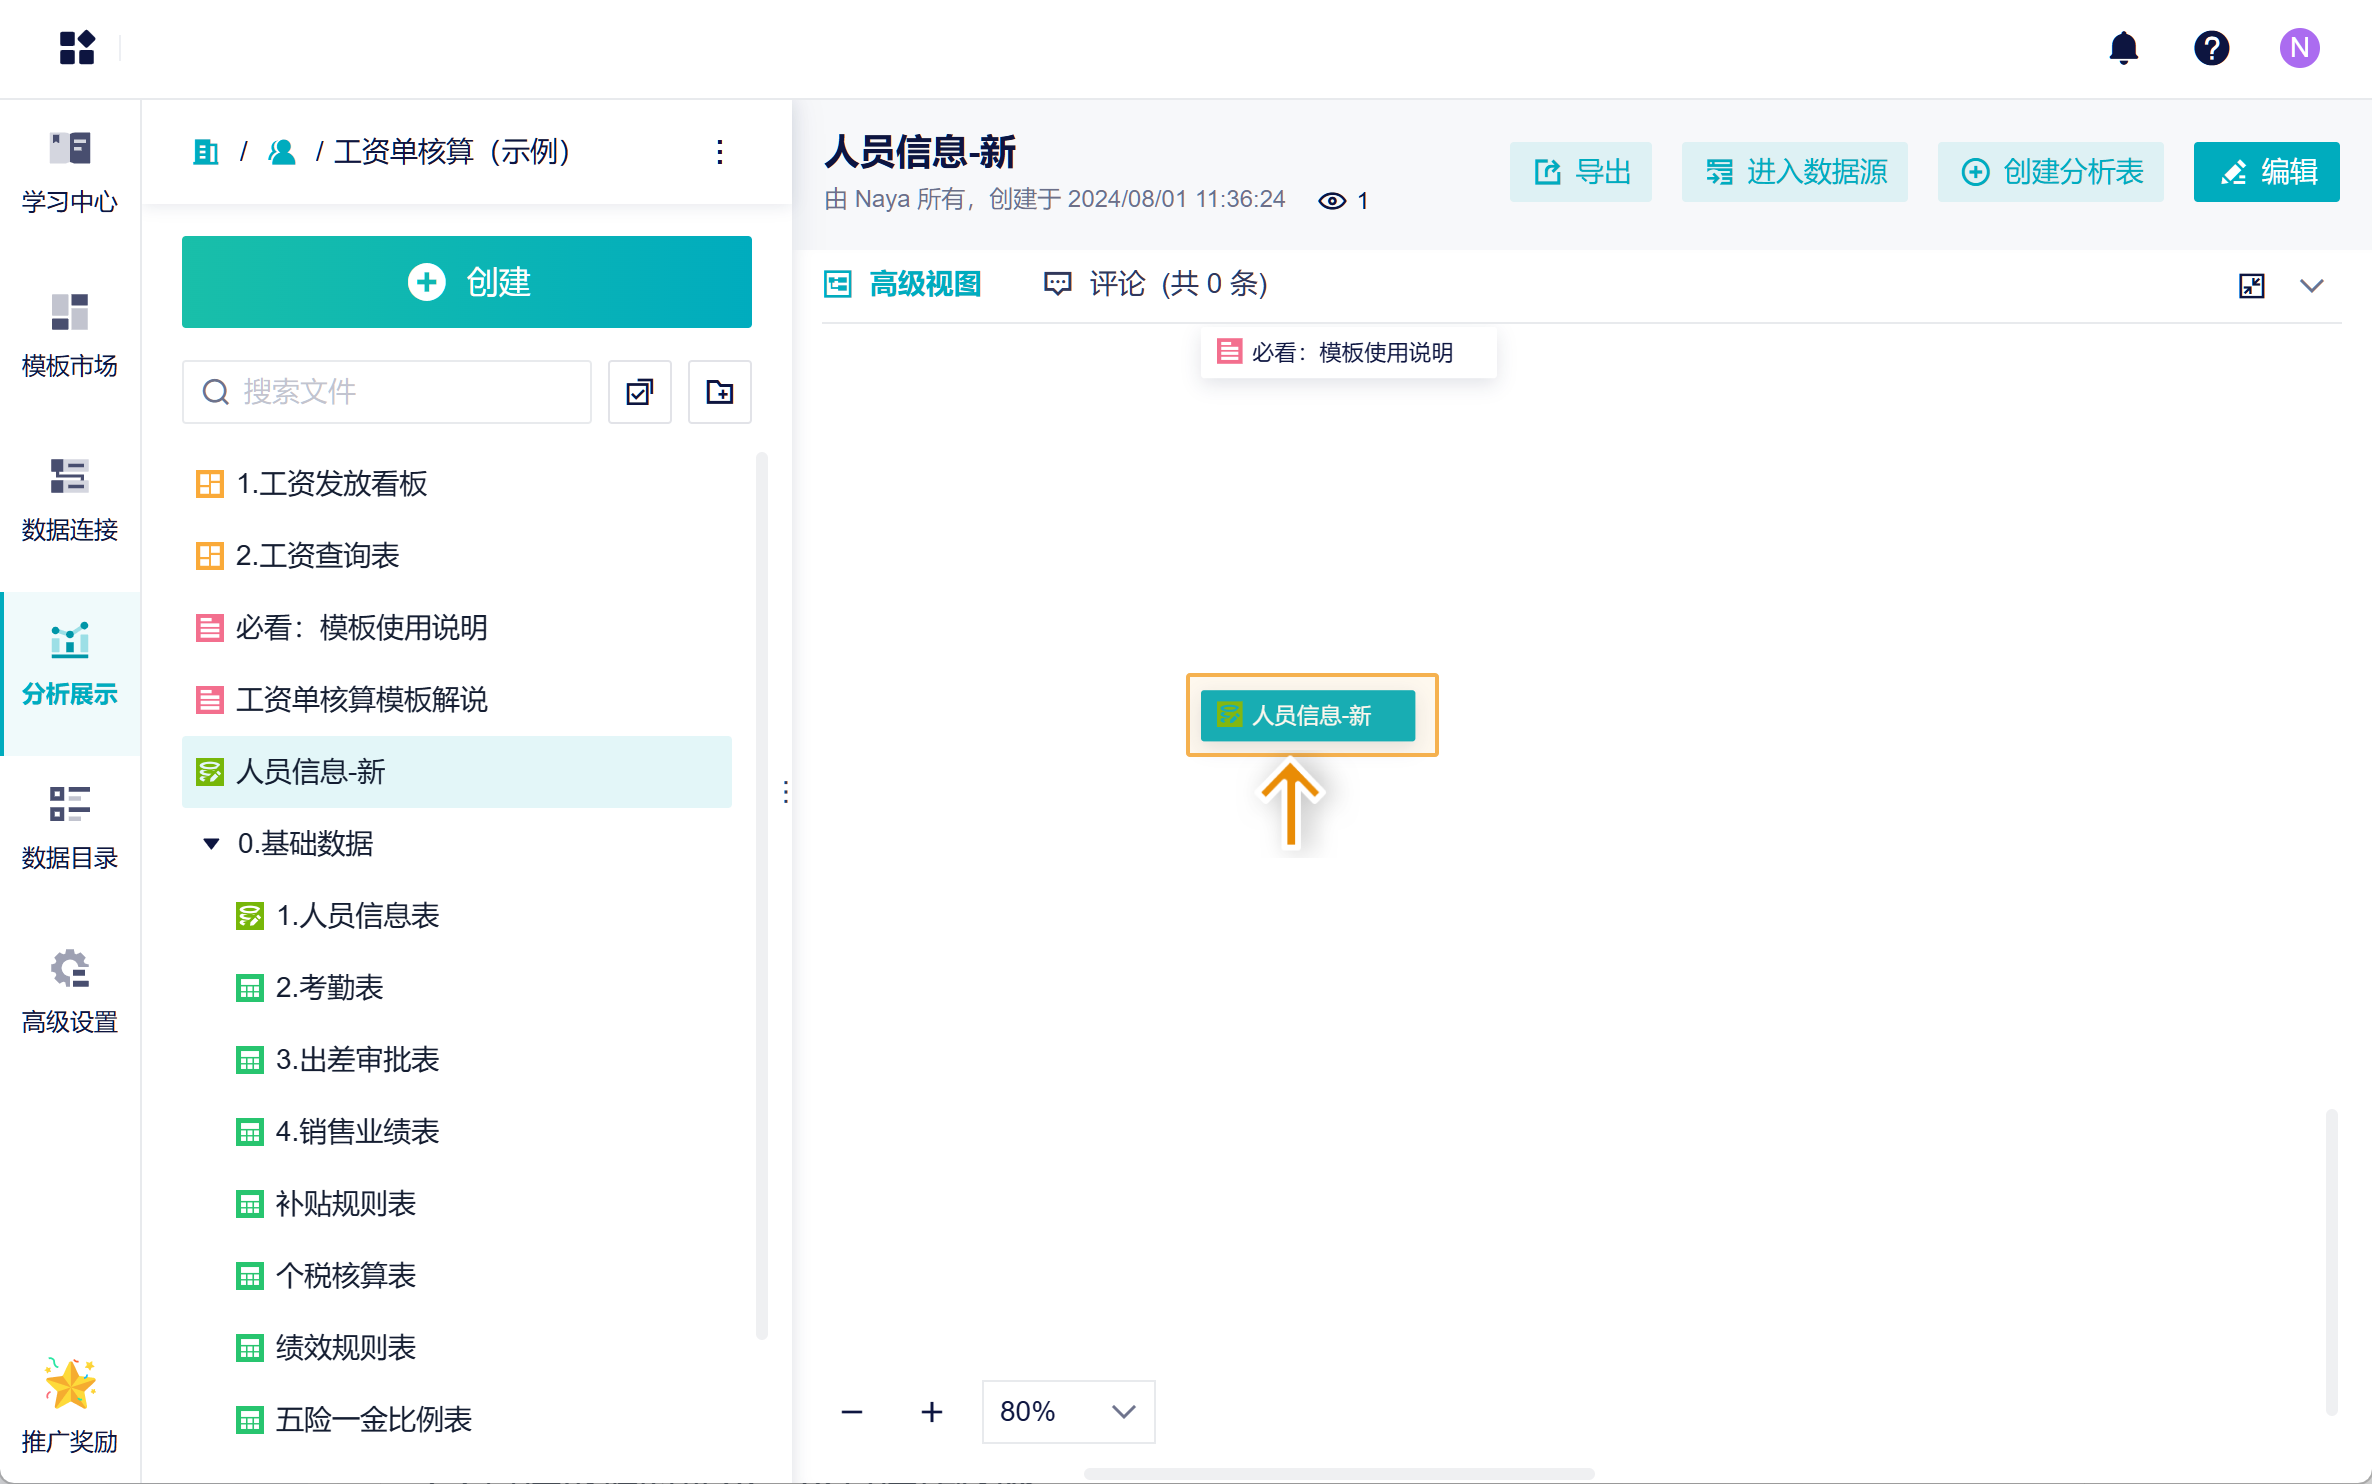Click the minimap view icon

2251,286
